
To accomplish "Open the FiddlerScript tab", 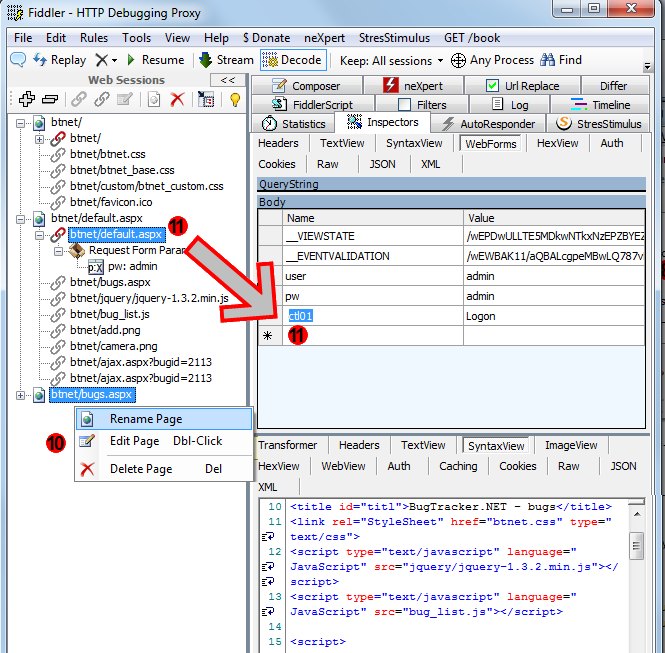I will click(x=313, y=104).
